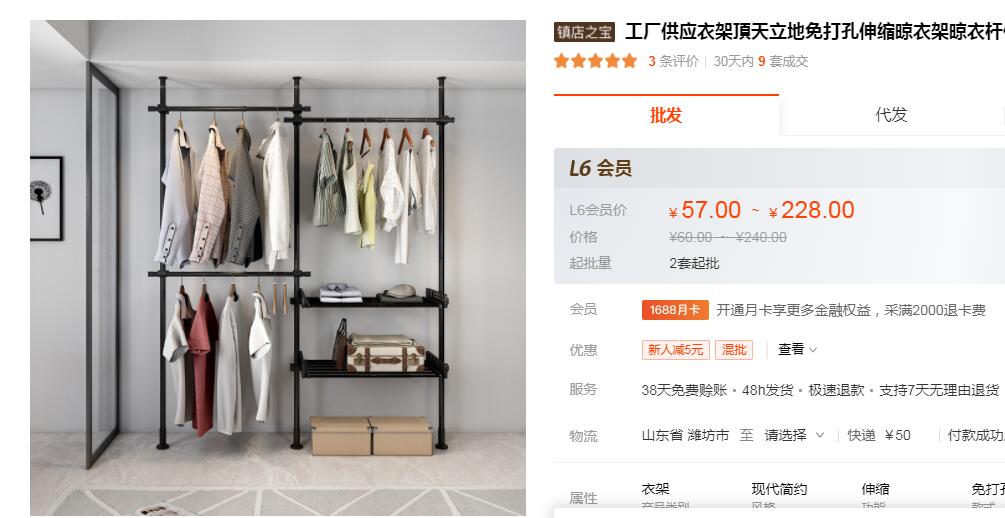Click the product title 工厂供应衣架顶天立地

pyautogui.click(x=814, y=32)
